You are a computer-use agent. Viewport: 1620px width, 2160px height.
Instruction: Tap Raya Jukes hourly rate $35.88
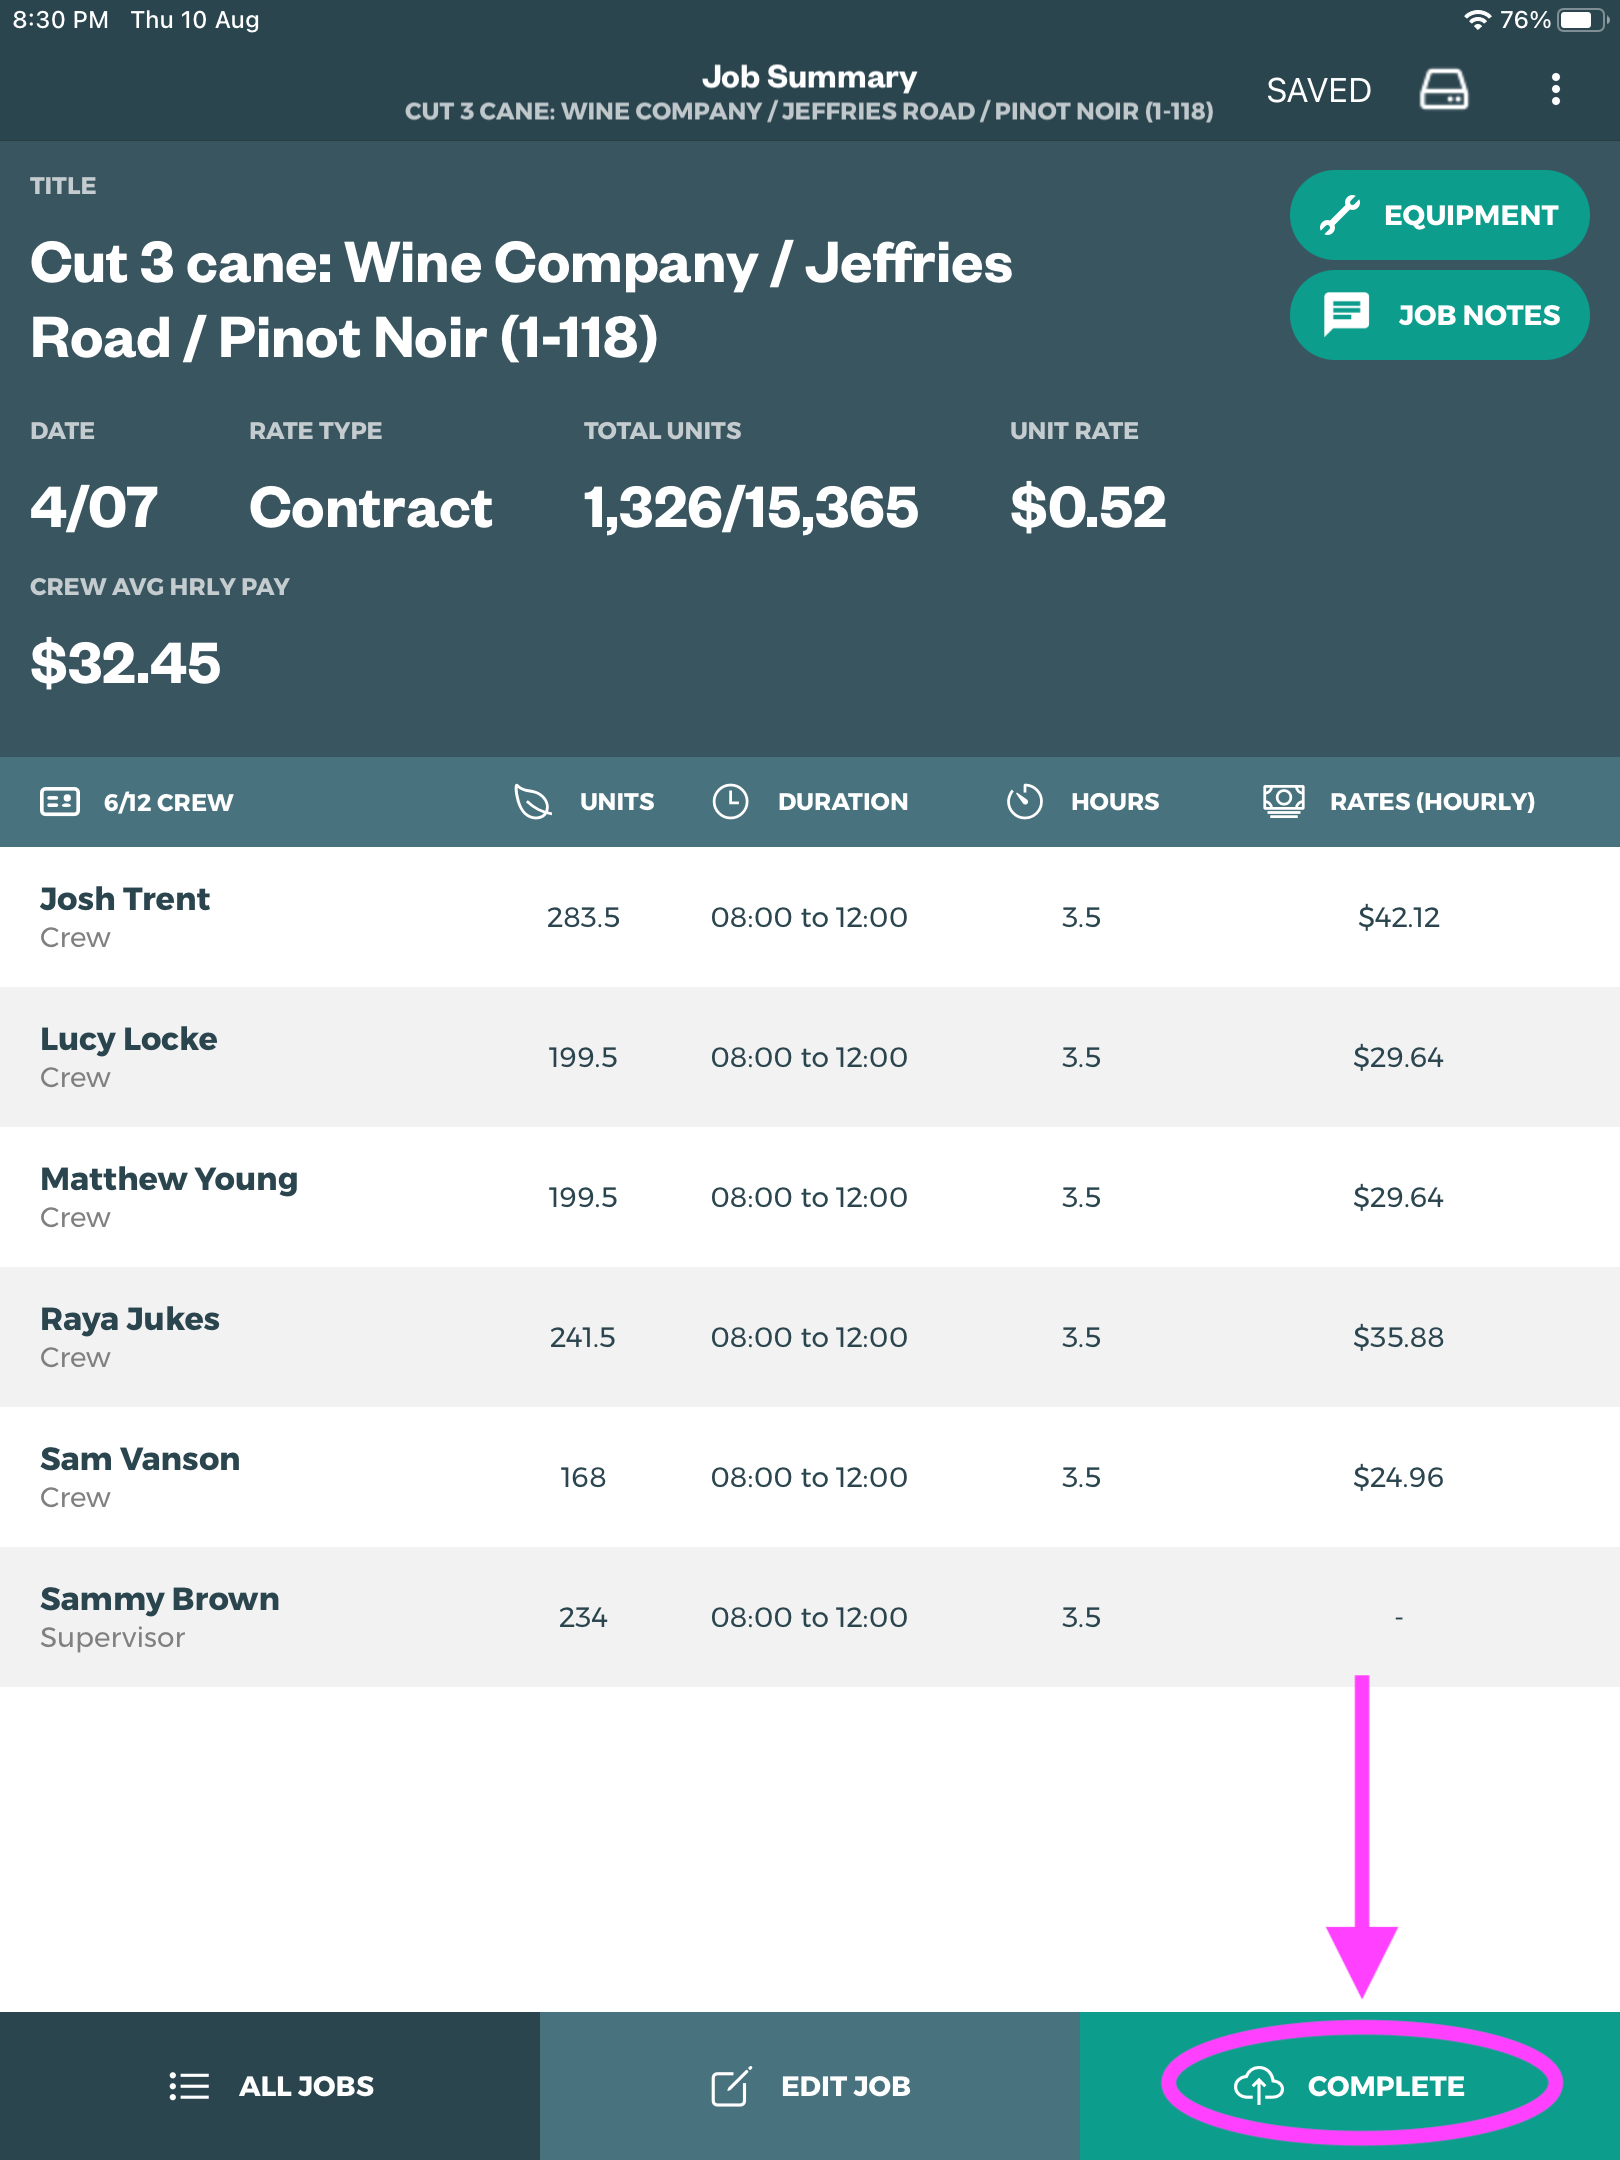click(x=1397, y=1337)
